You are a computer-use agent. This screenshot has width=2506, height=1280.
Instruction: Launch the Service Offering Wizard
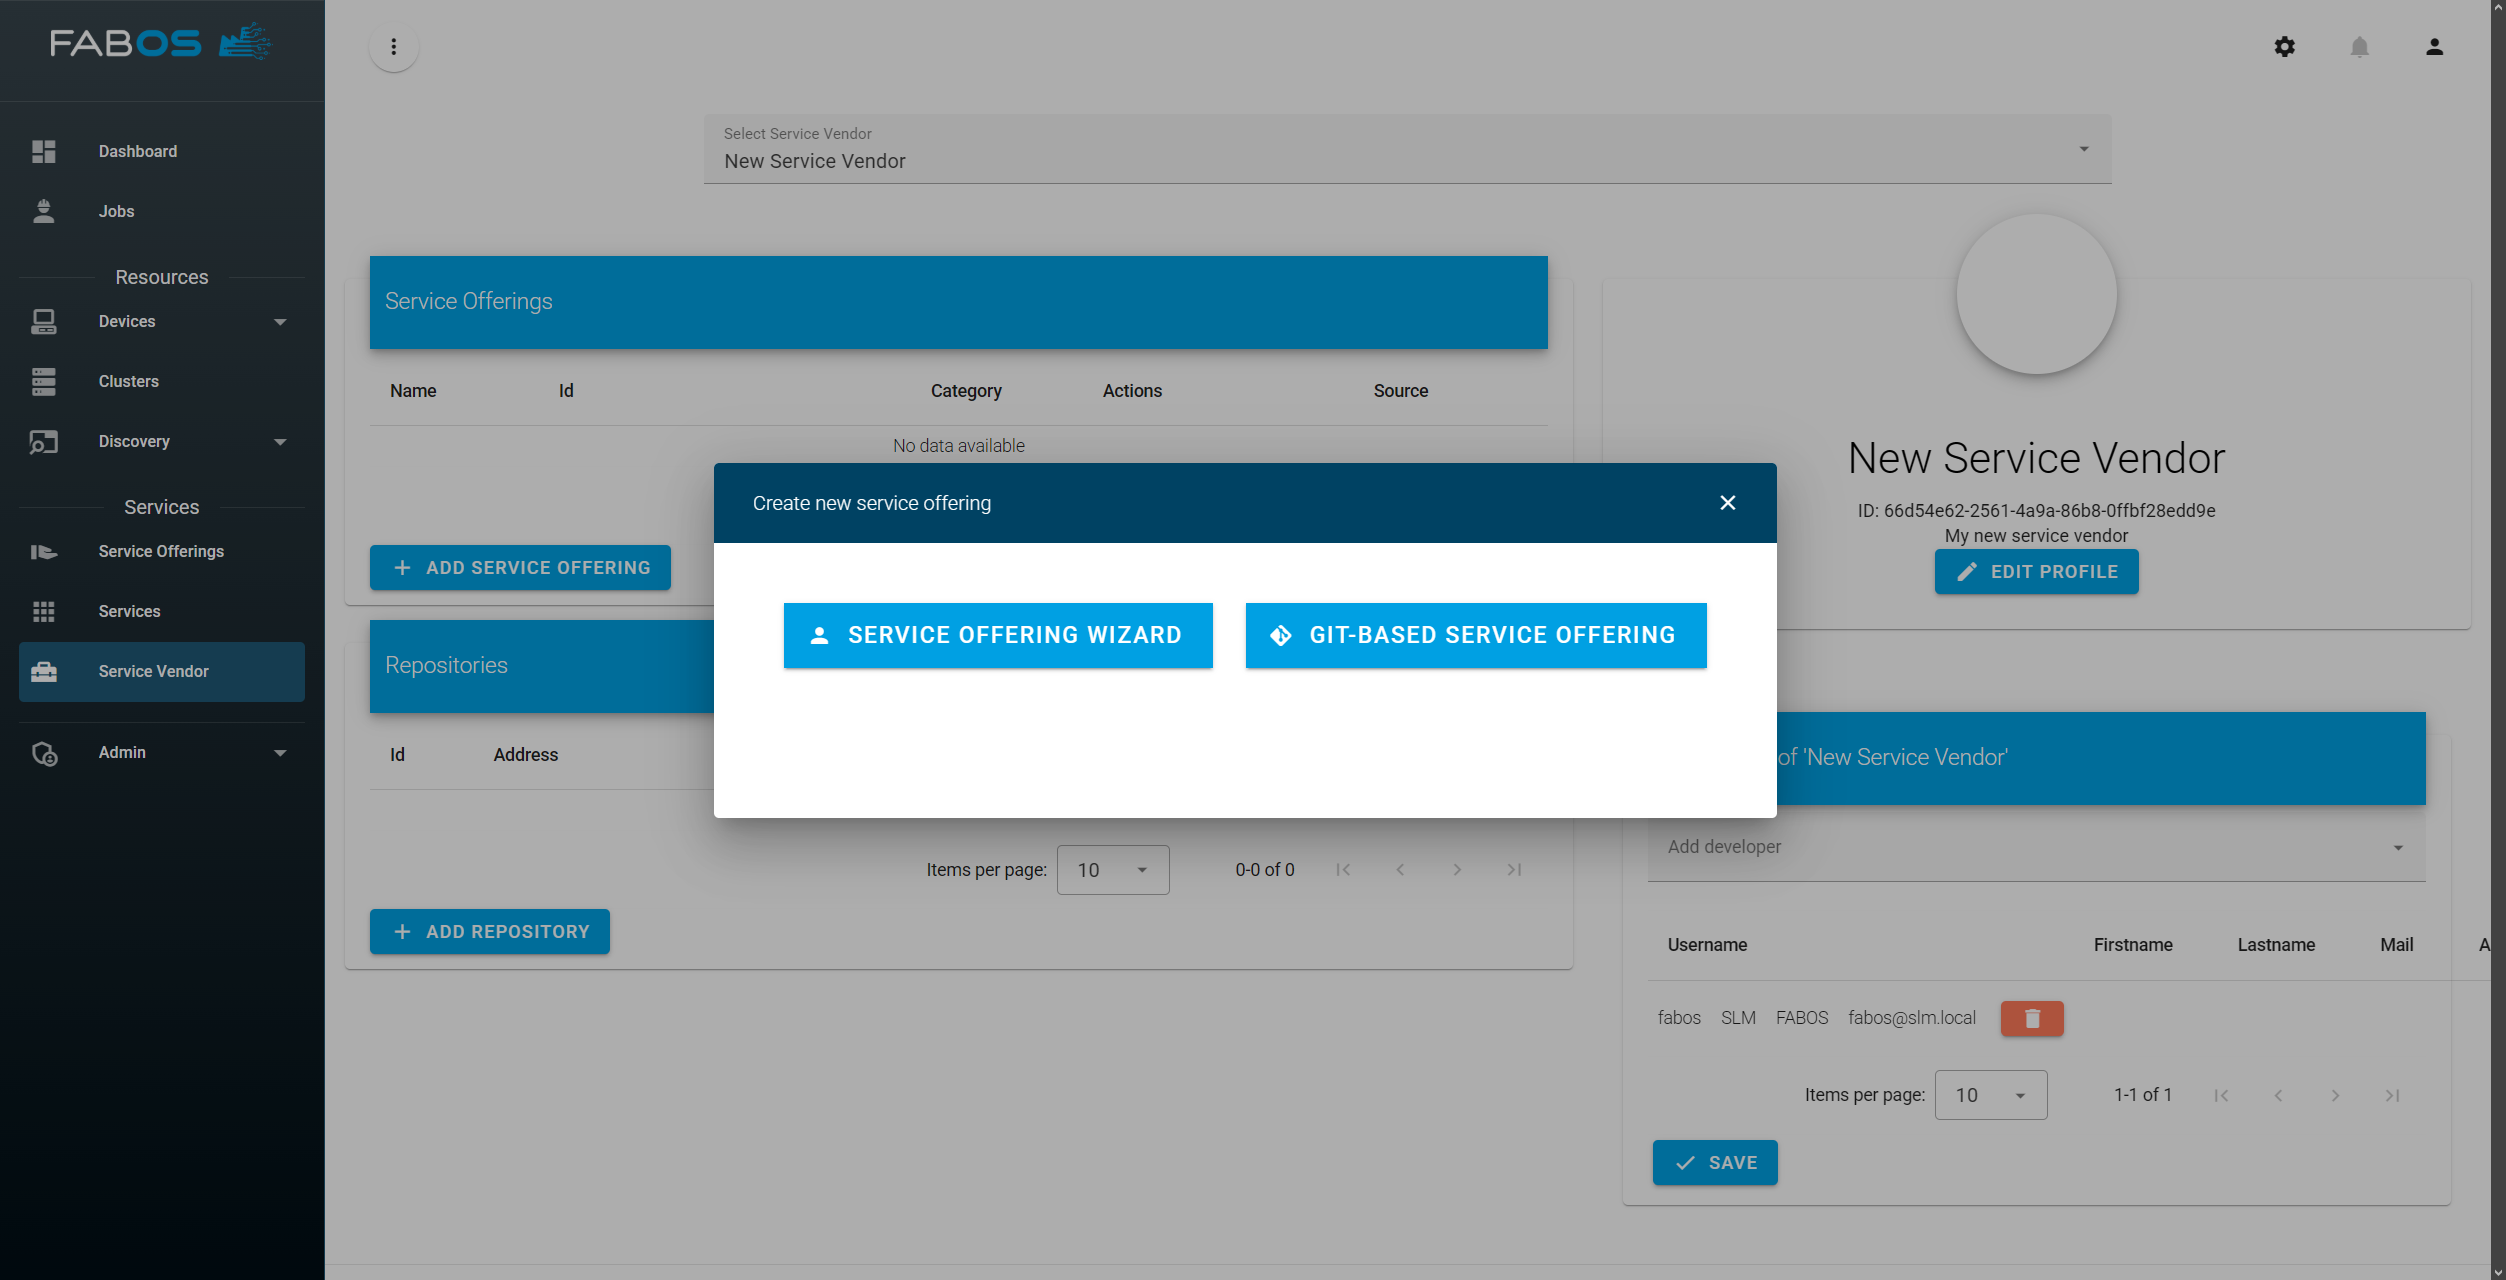pyautogui.click(x=998, y=635)
